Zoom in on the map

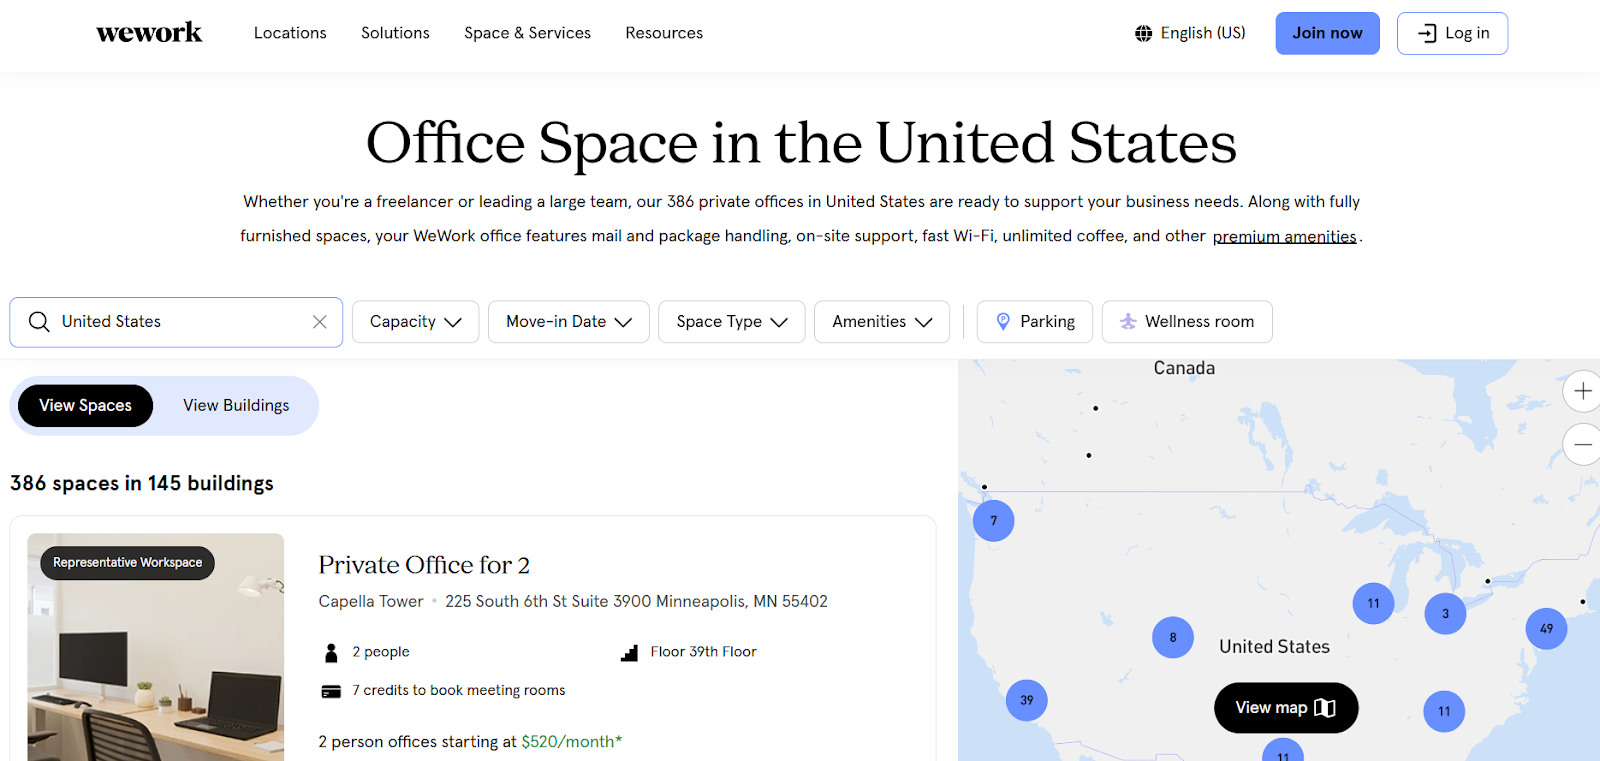(1582, 391)
